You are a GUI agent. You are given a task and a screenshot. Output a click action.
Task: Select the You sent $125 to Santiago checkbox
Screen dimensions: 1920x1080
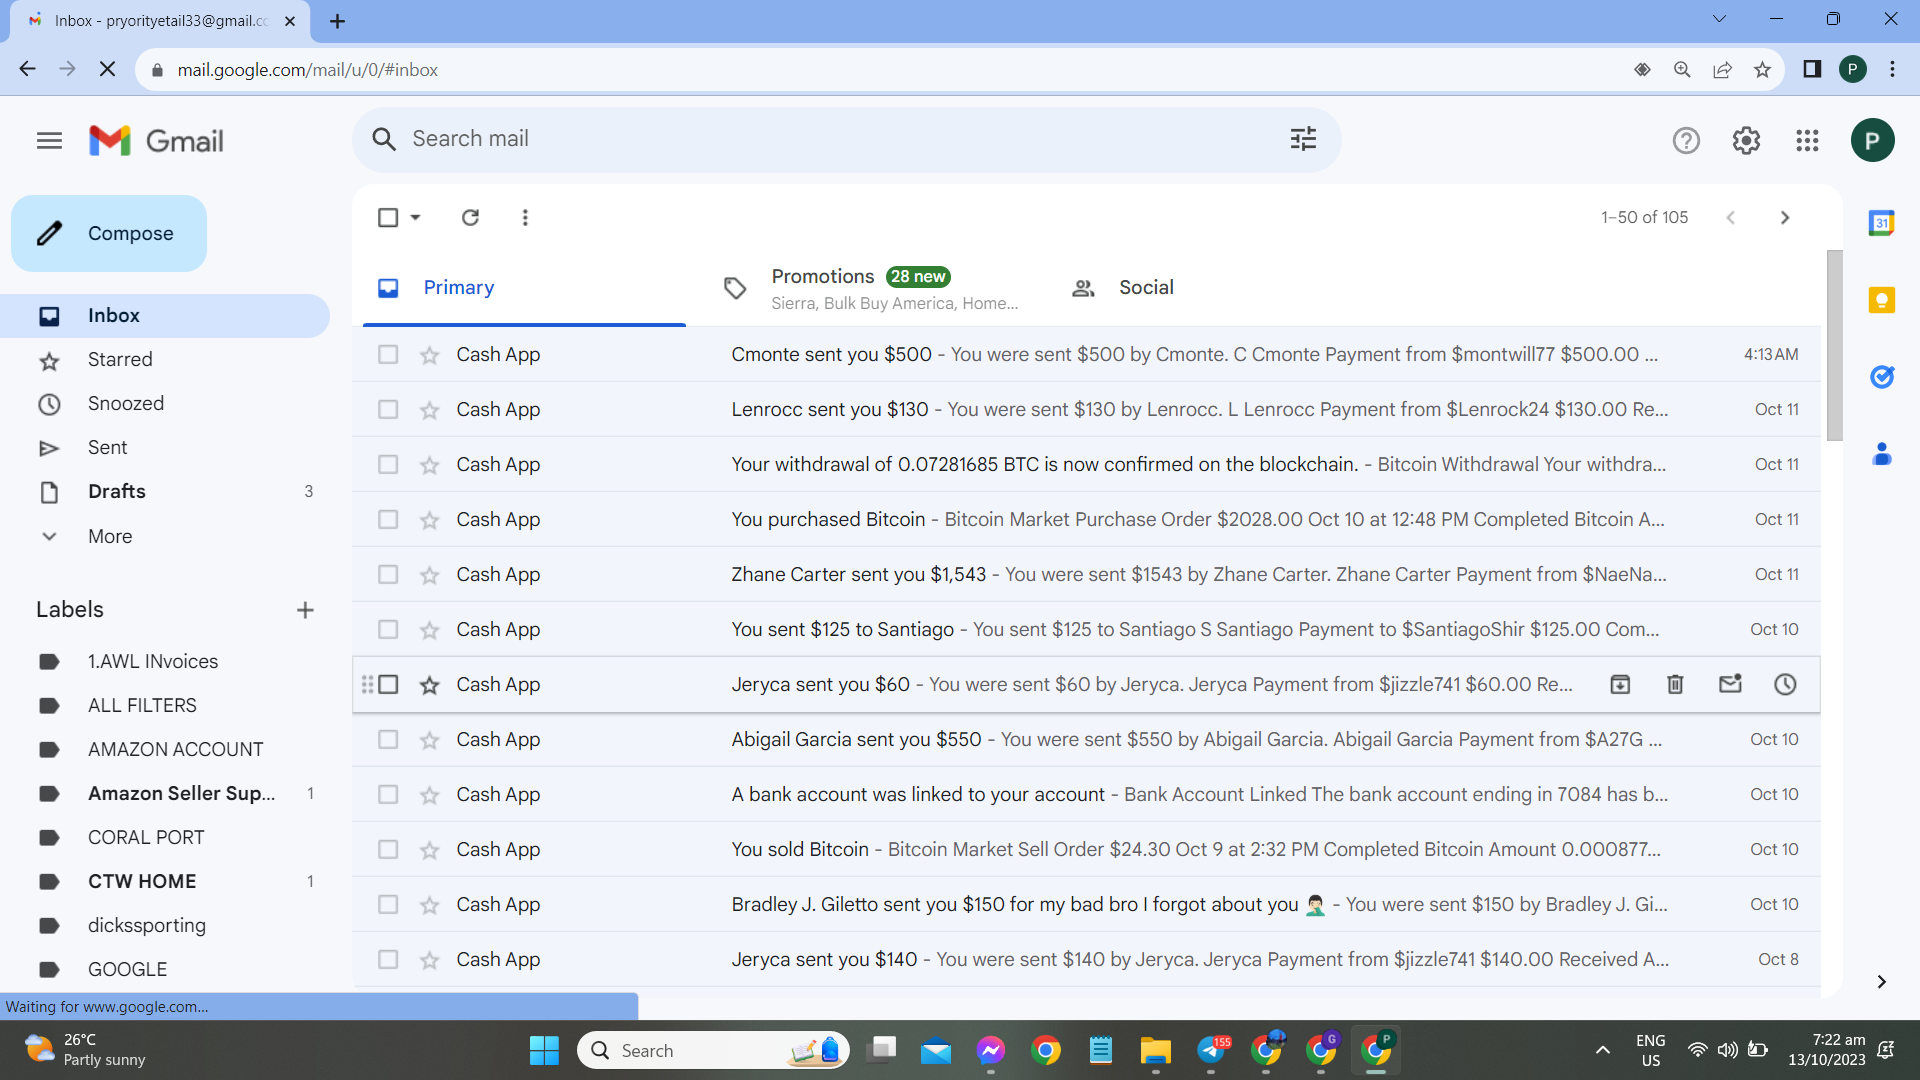tap(388, 630)
